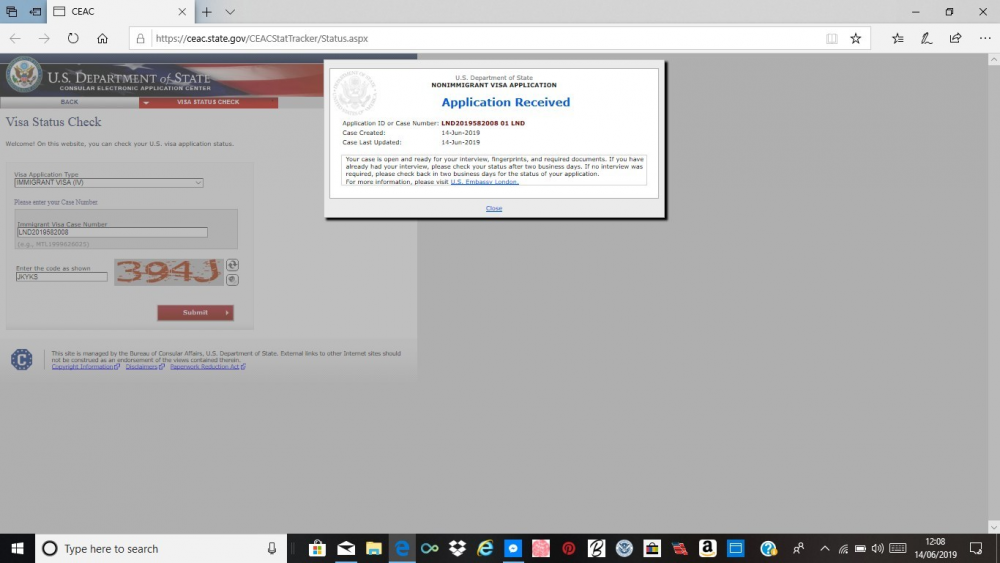This screenshot has height=563, width=1000.
Task: Open Dropbox from taskbar
Action: coord(457,548)
